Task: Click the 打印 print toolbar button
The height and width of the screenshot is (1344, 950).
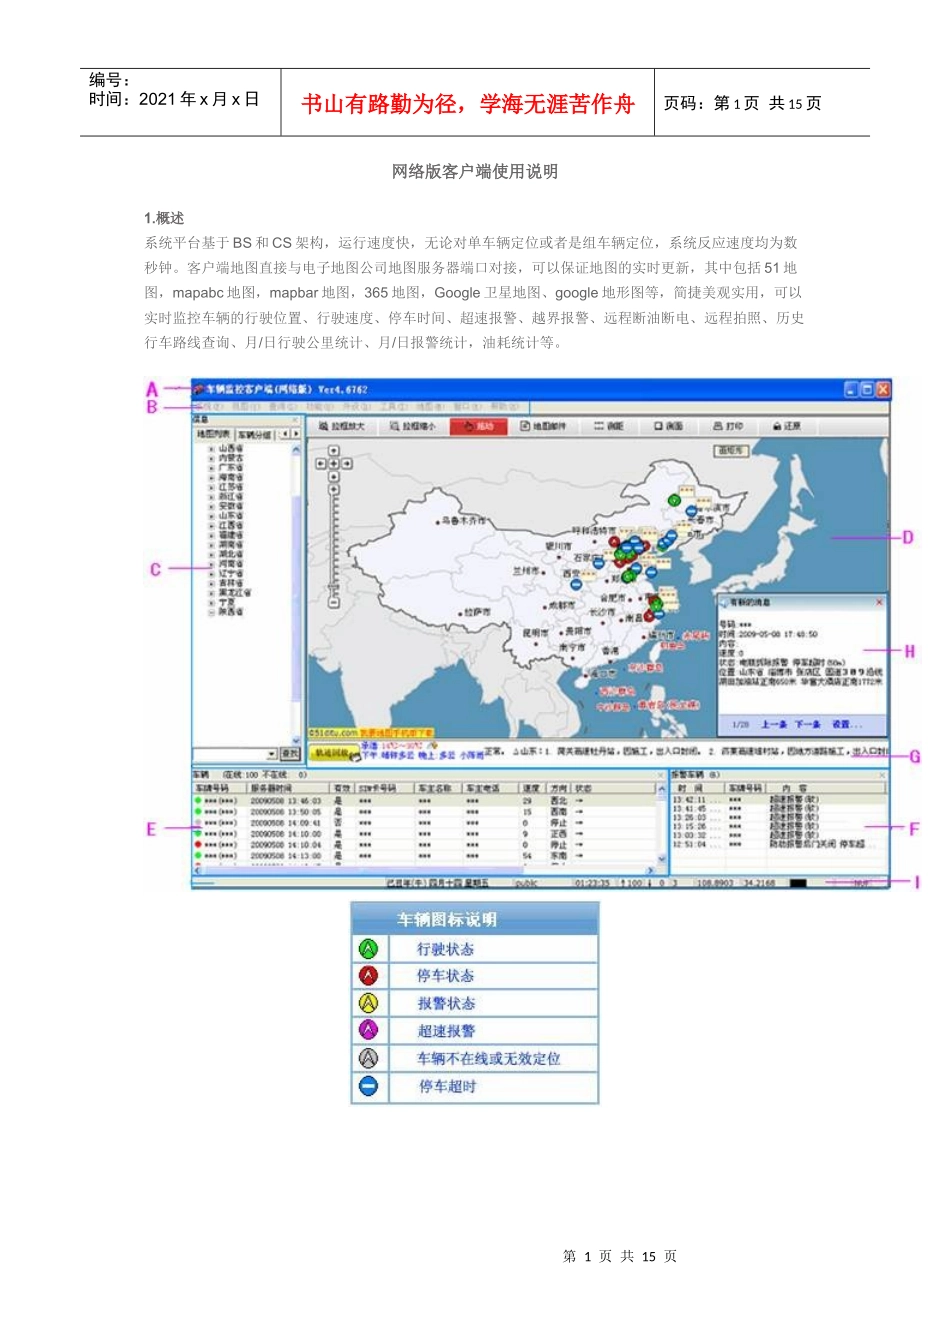Action: pyautogui.click(x=728, y=426)
